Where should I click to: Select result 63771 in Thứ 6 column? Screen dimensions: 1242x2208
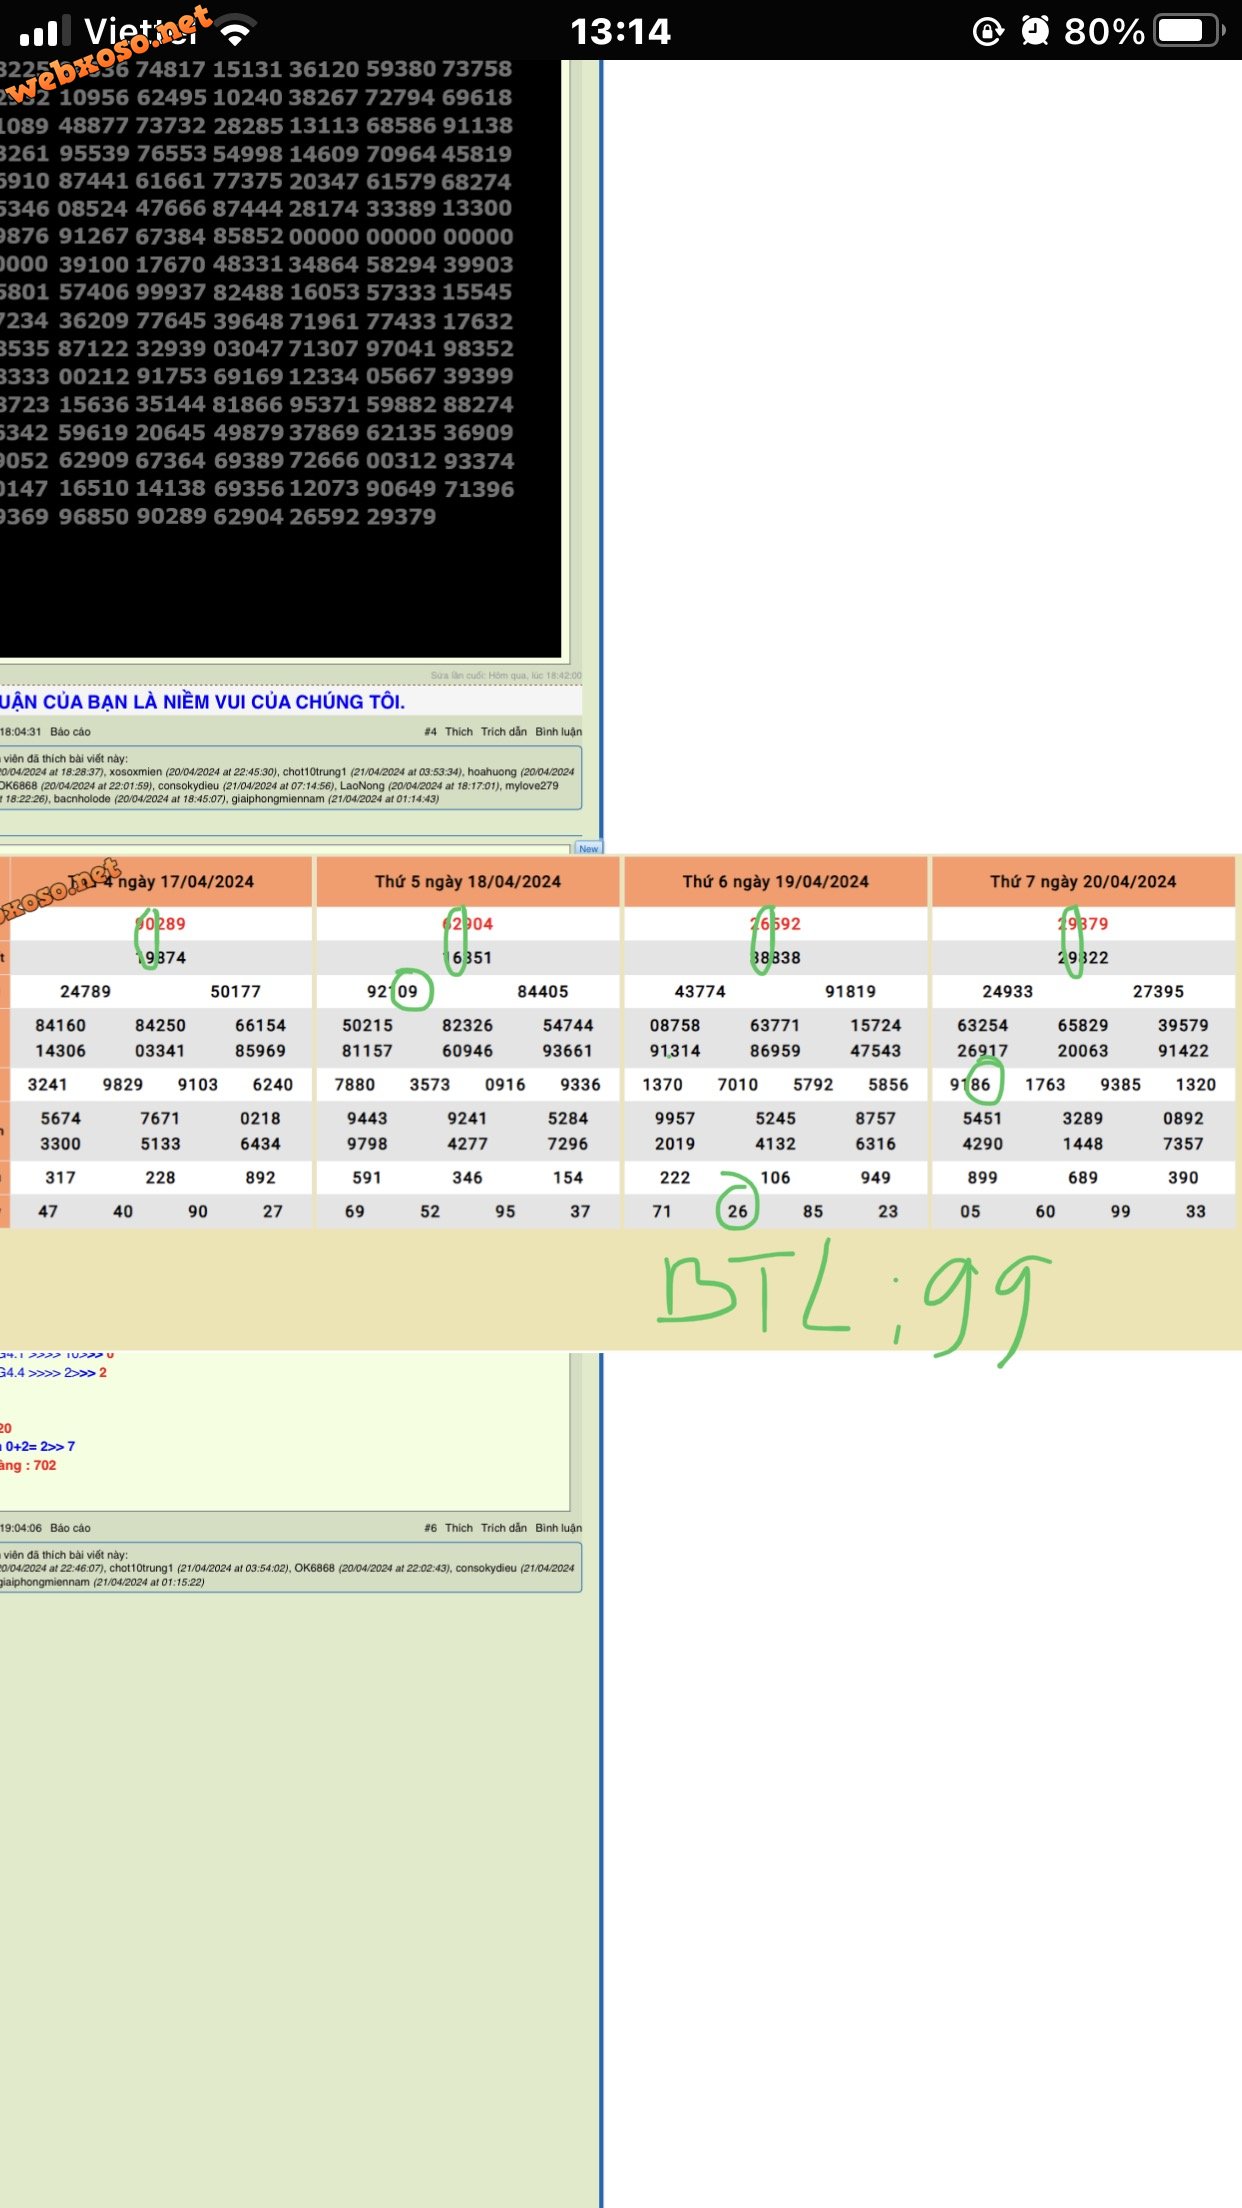(x=775, y=1026)
